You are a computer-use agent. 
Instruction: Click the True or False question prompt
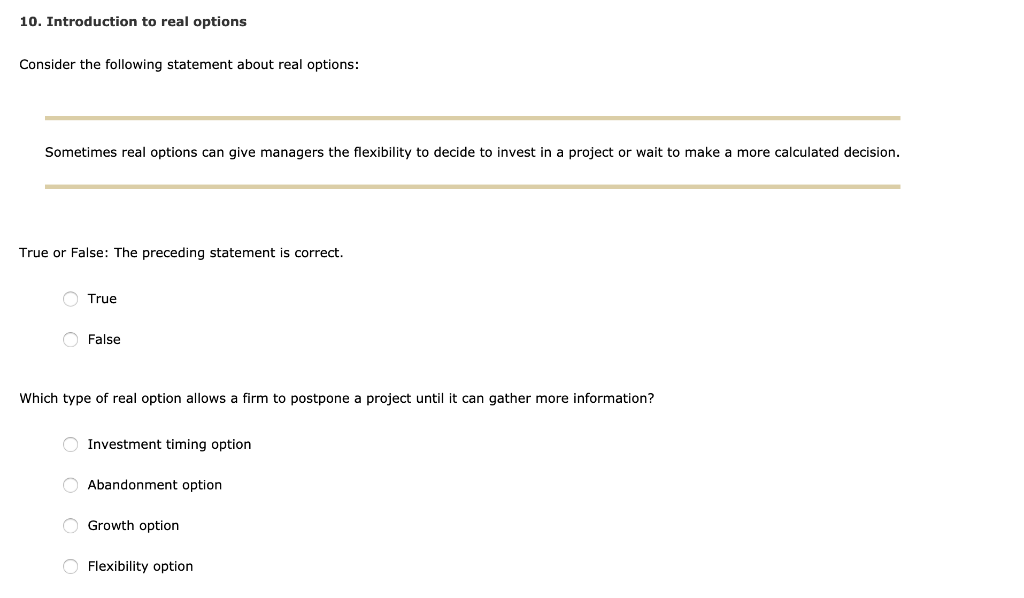[181, 252]
